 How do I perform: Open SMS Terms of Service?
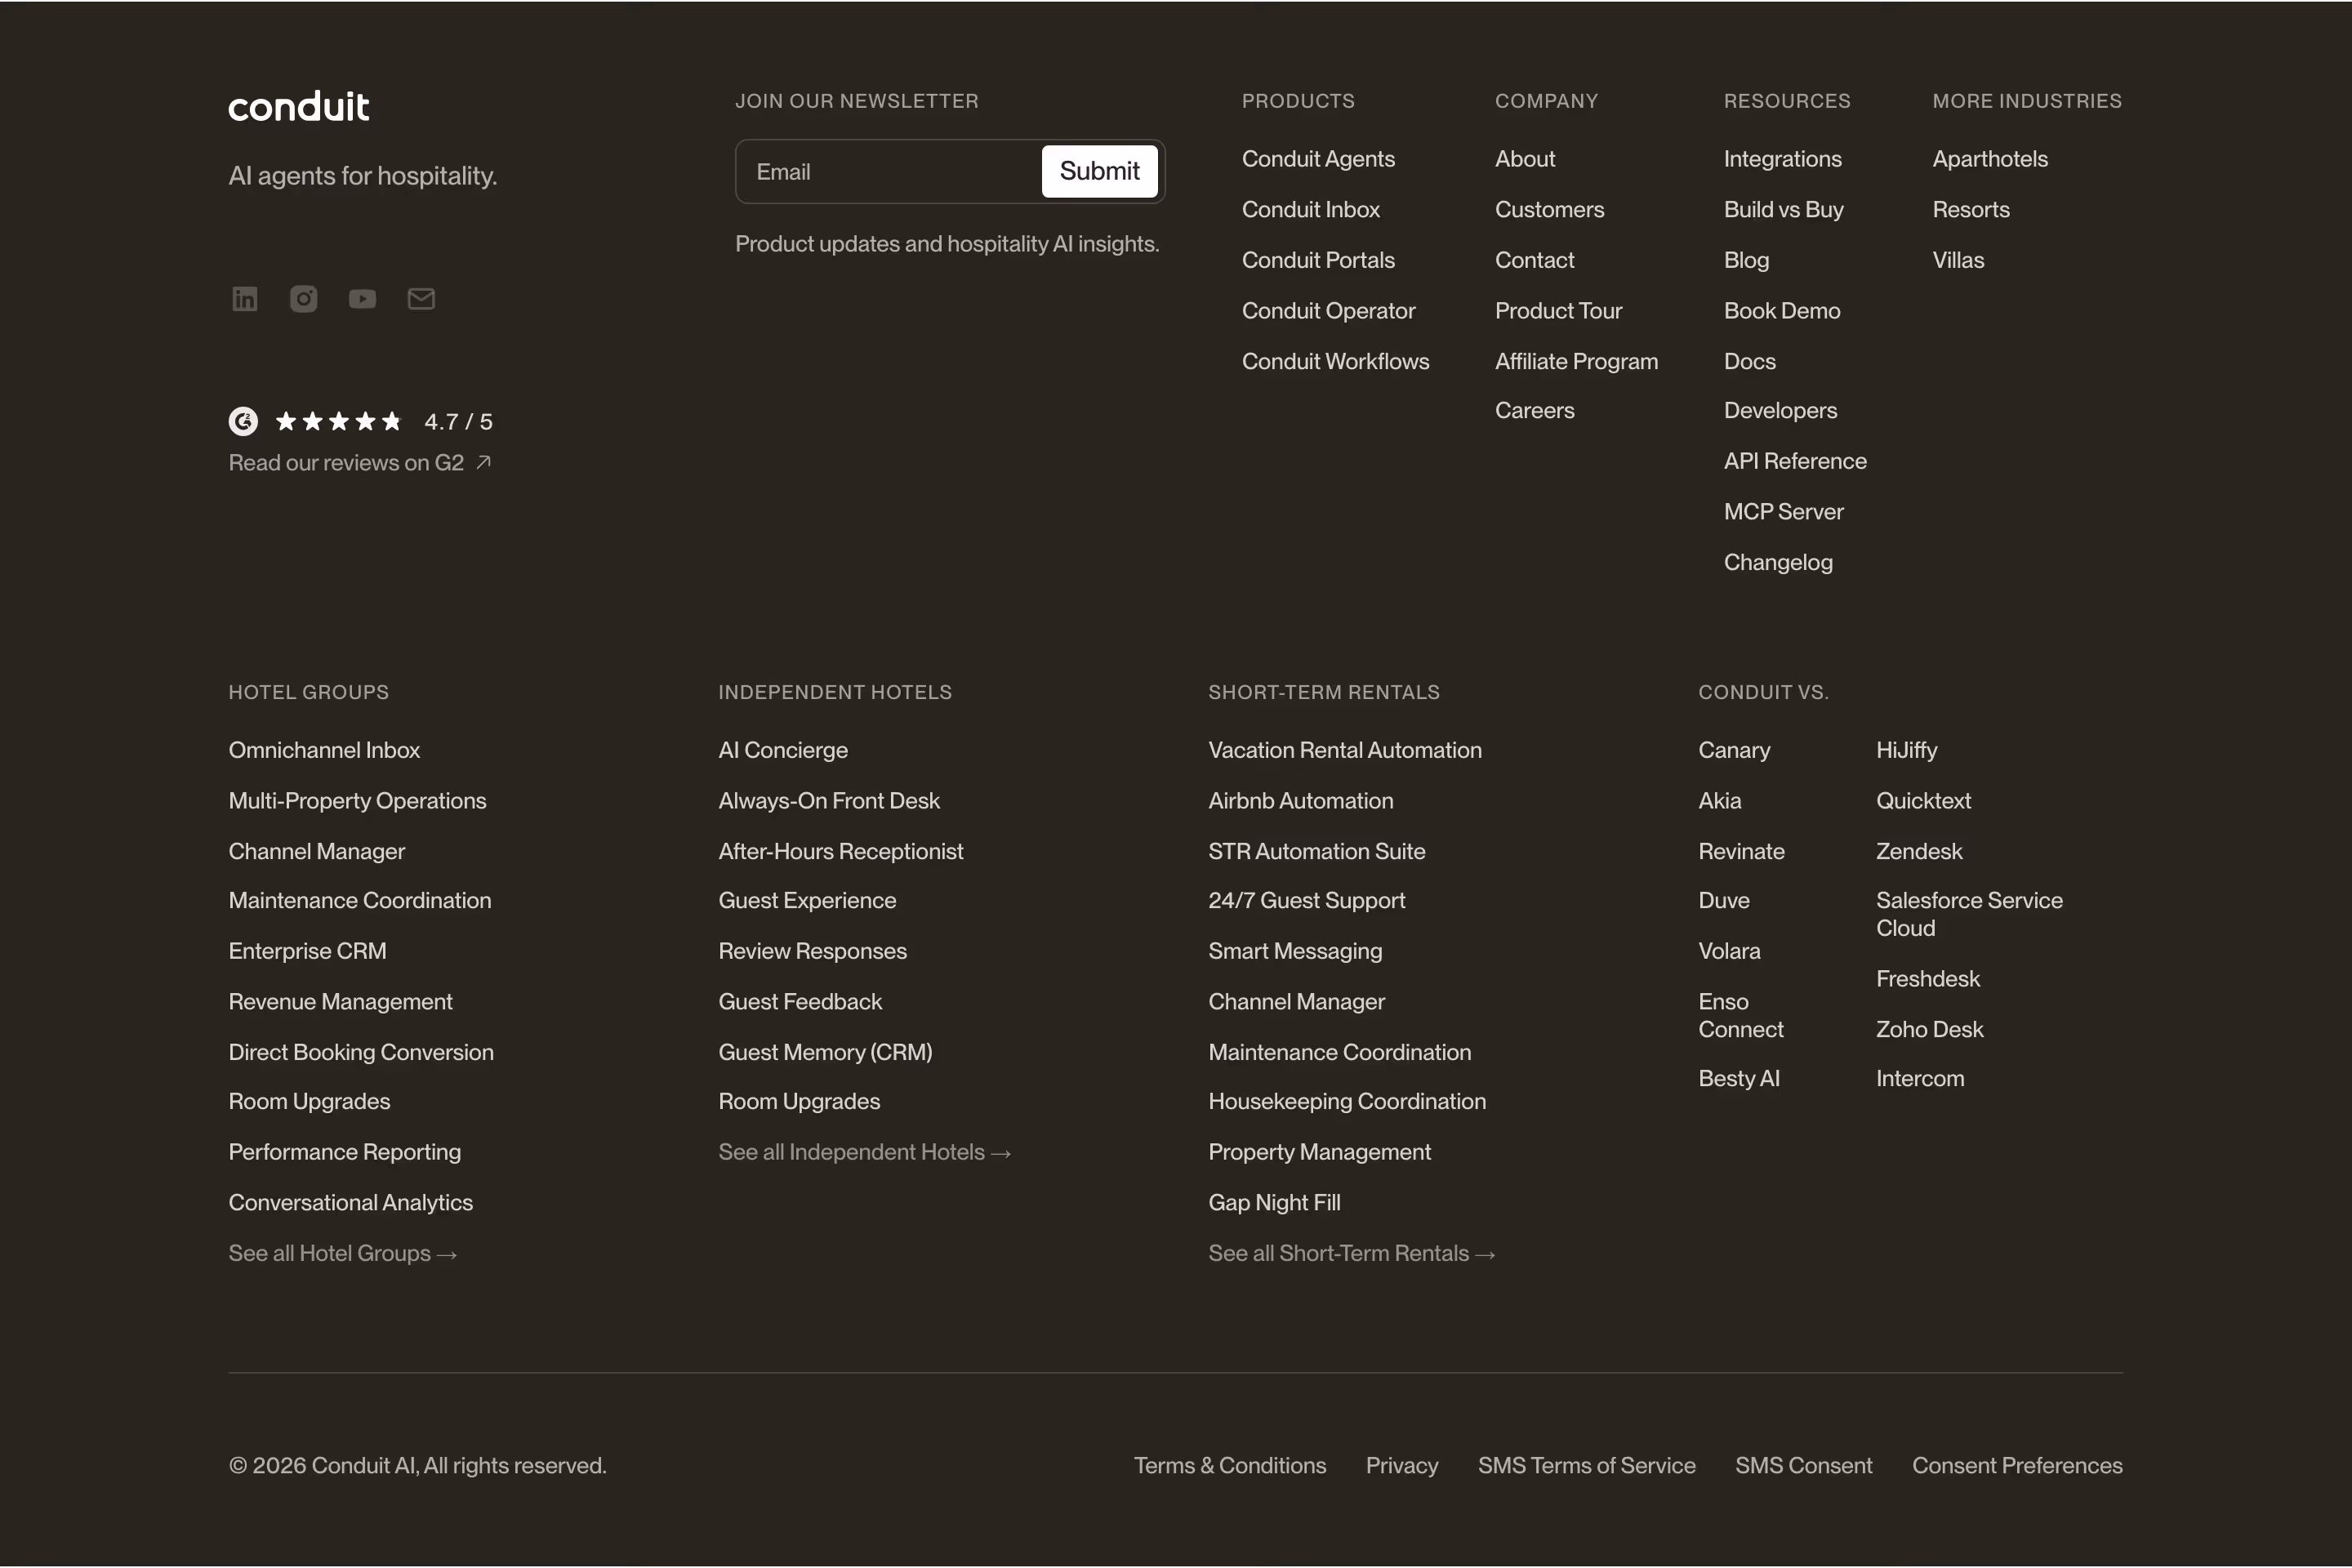1586,1466
